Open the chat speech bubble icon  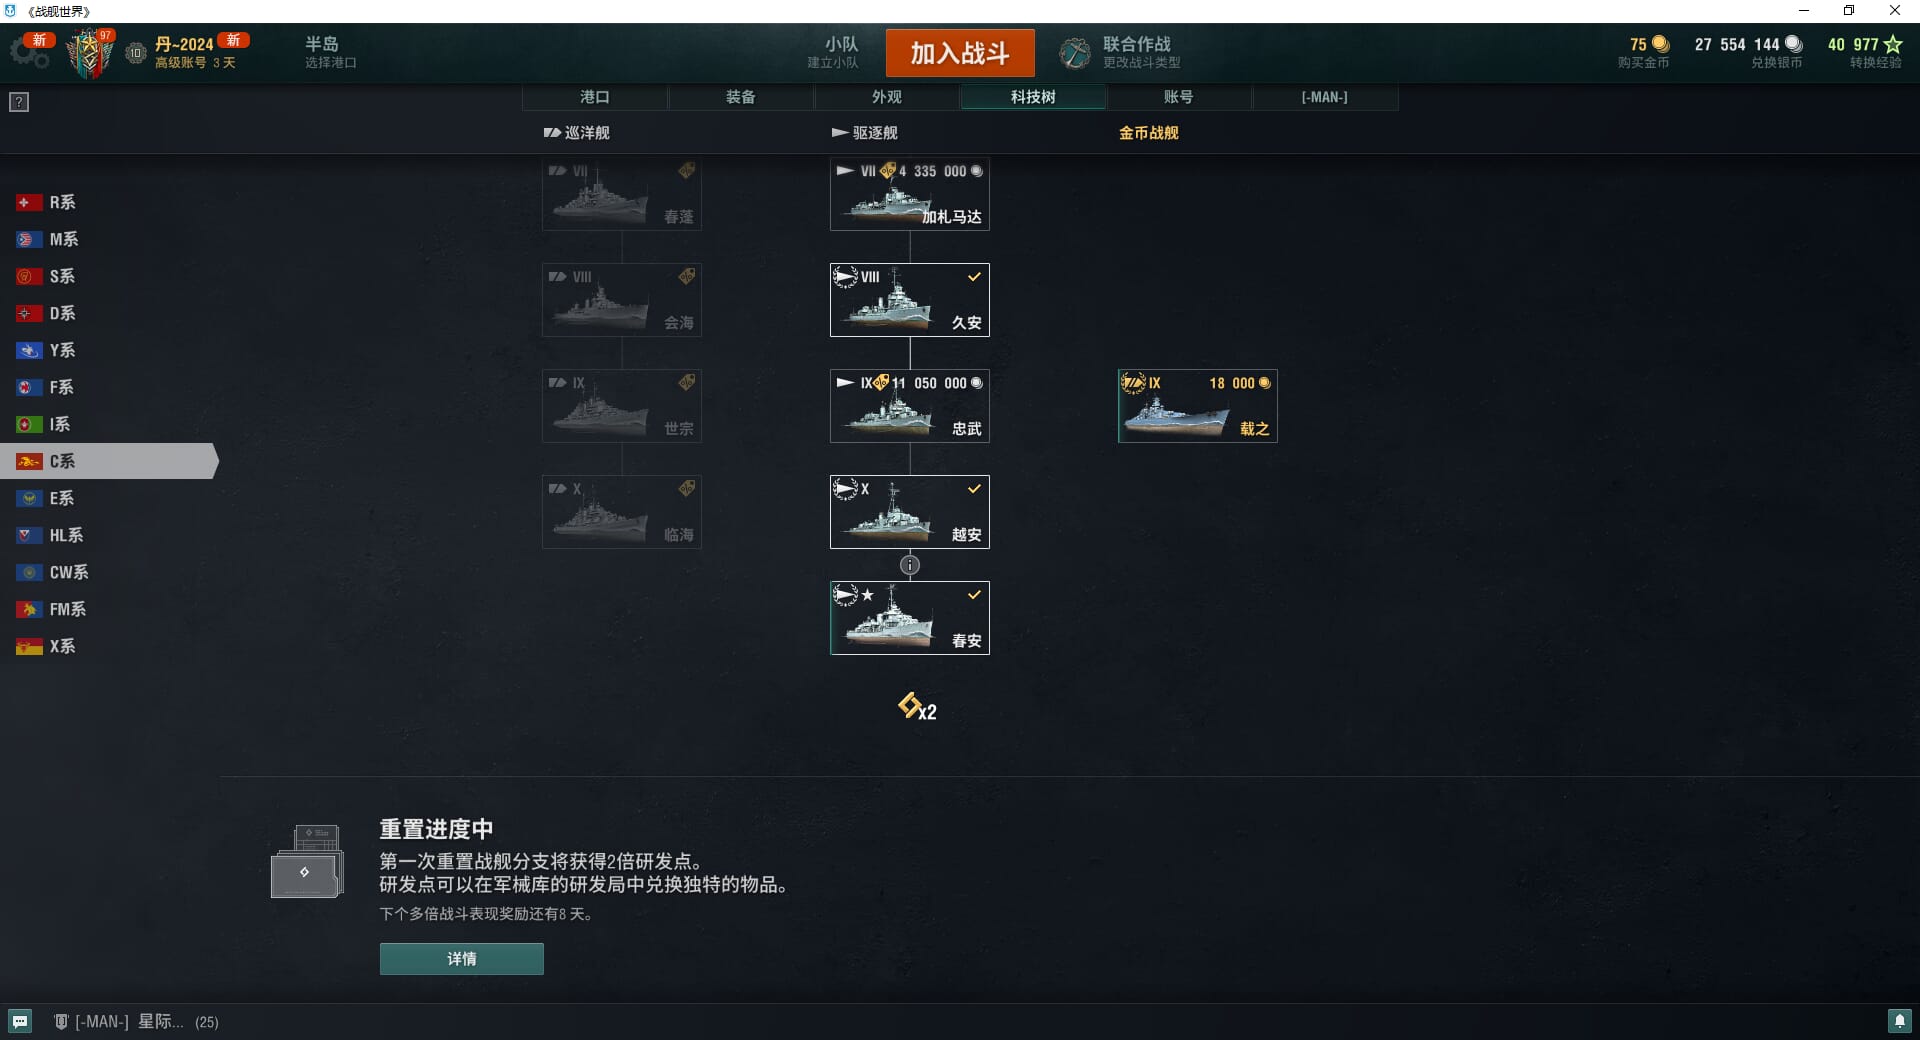20,1021
